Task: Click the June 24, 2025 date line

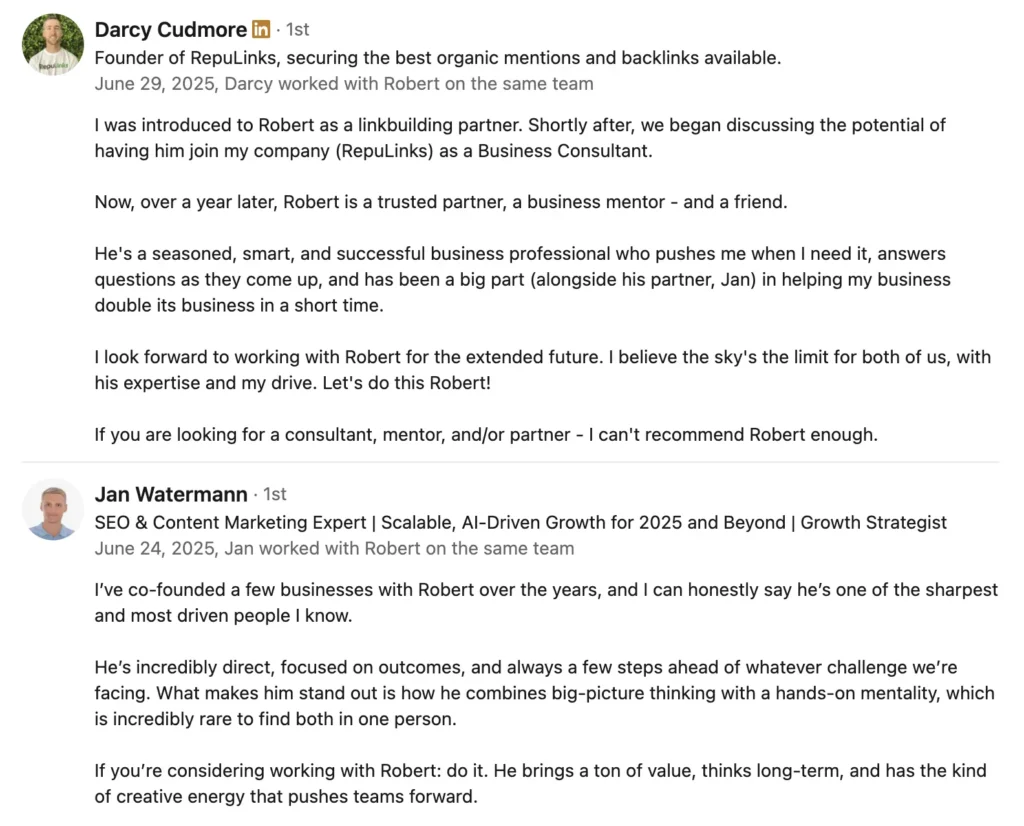Action: (334, 548)
